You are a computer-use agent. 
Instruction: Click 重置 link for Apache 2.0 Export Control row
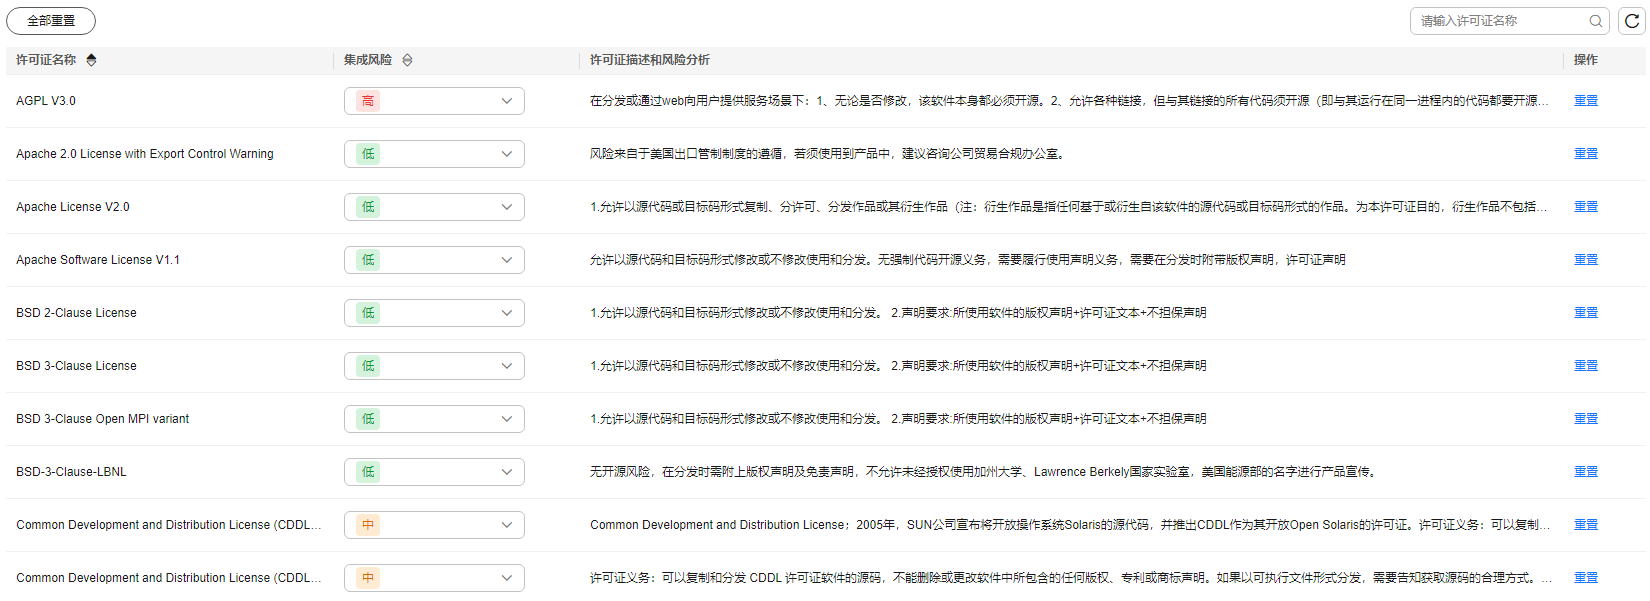coord(1586,154)
